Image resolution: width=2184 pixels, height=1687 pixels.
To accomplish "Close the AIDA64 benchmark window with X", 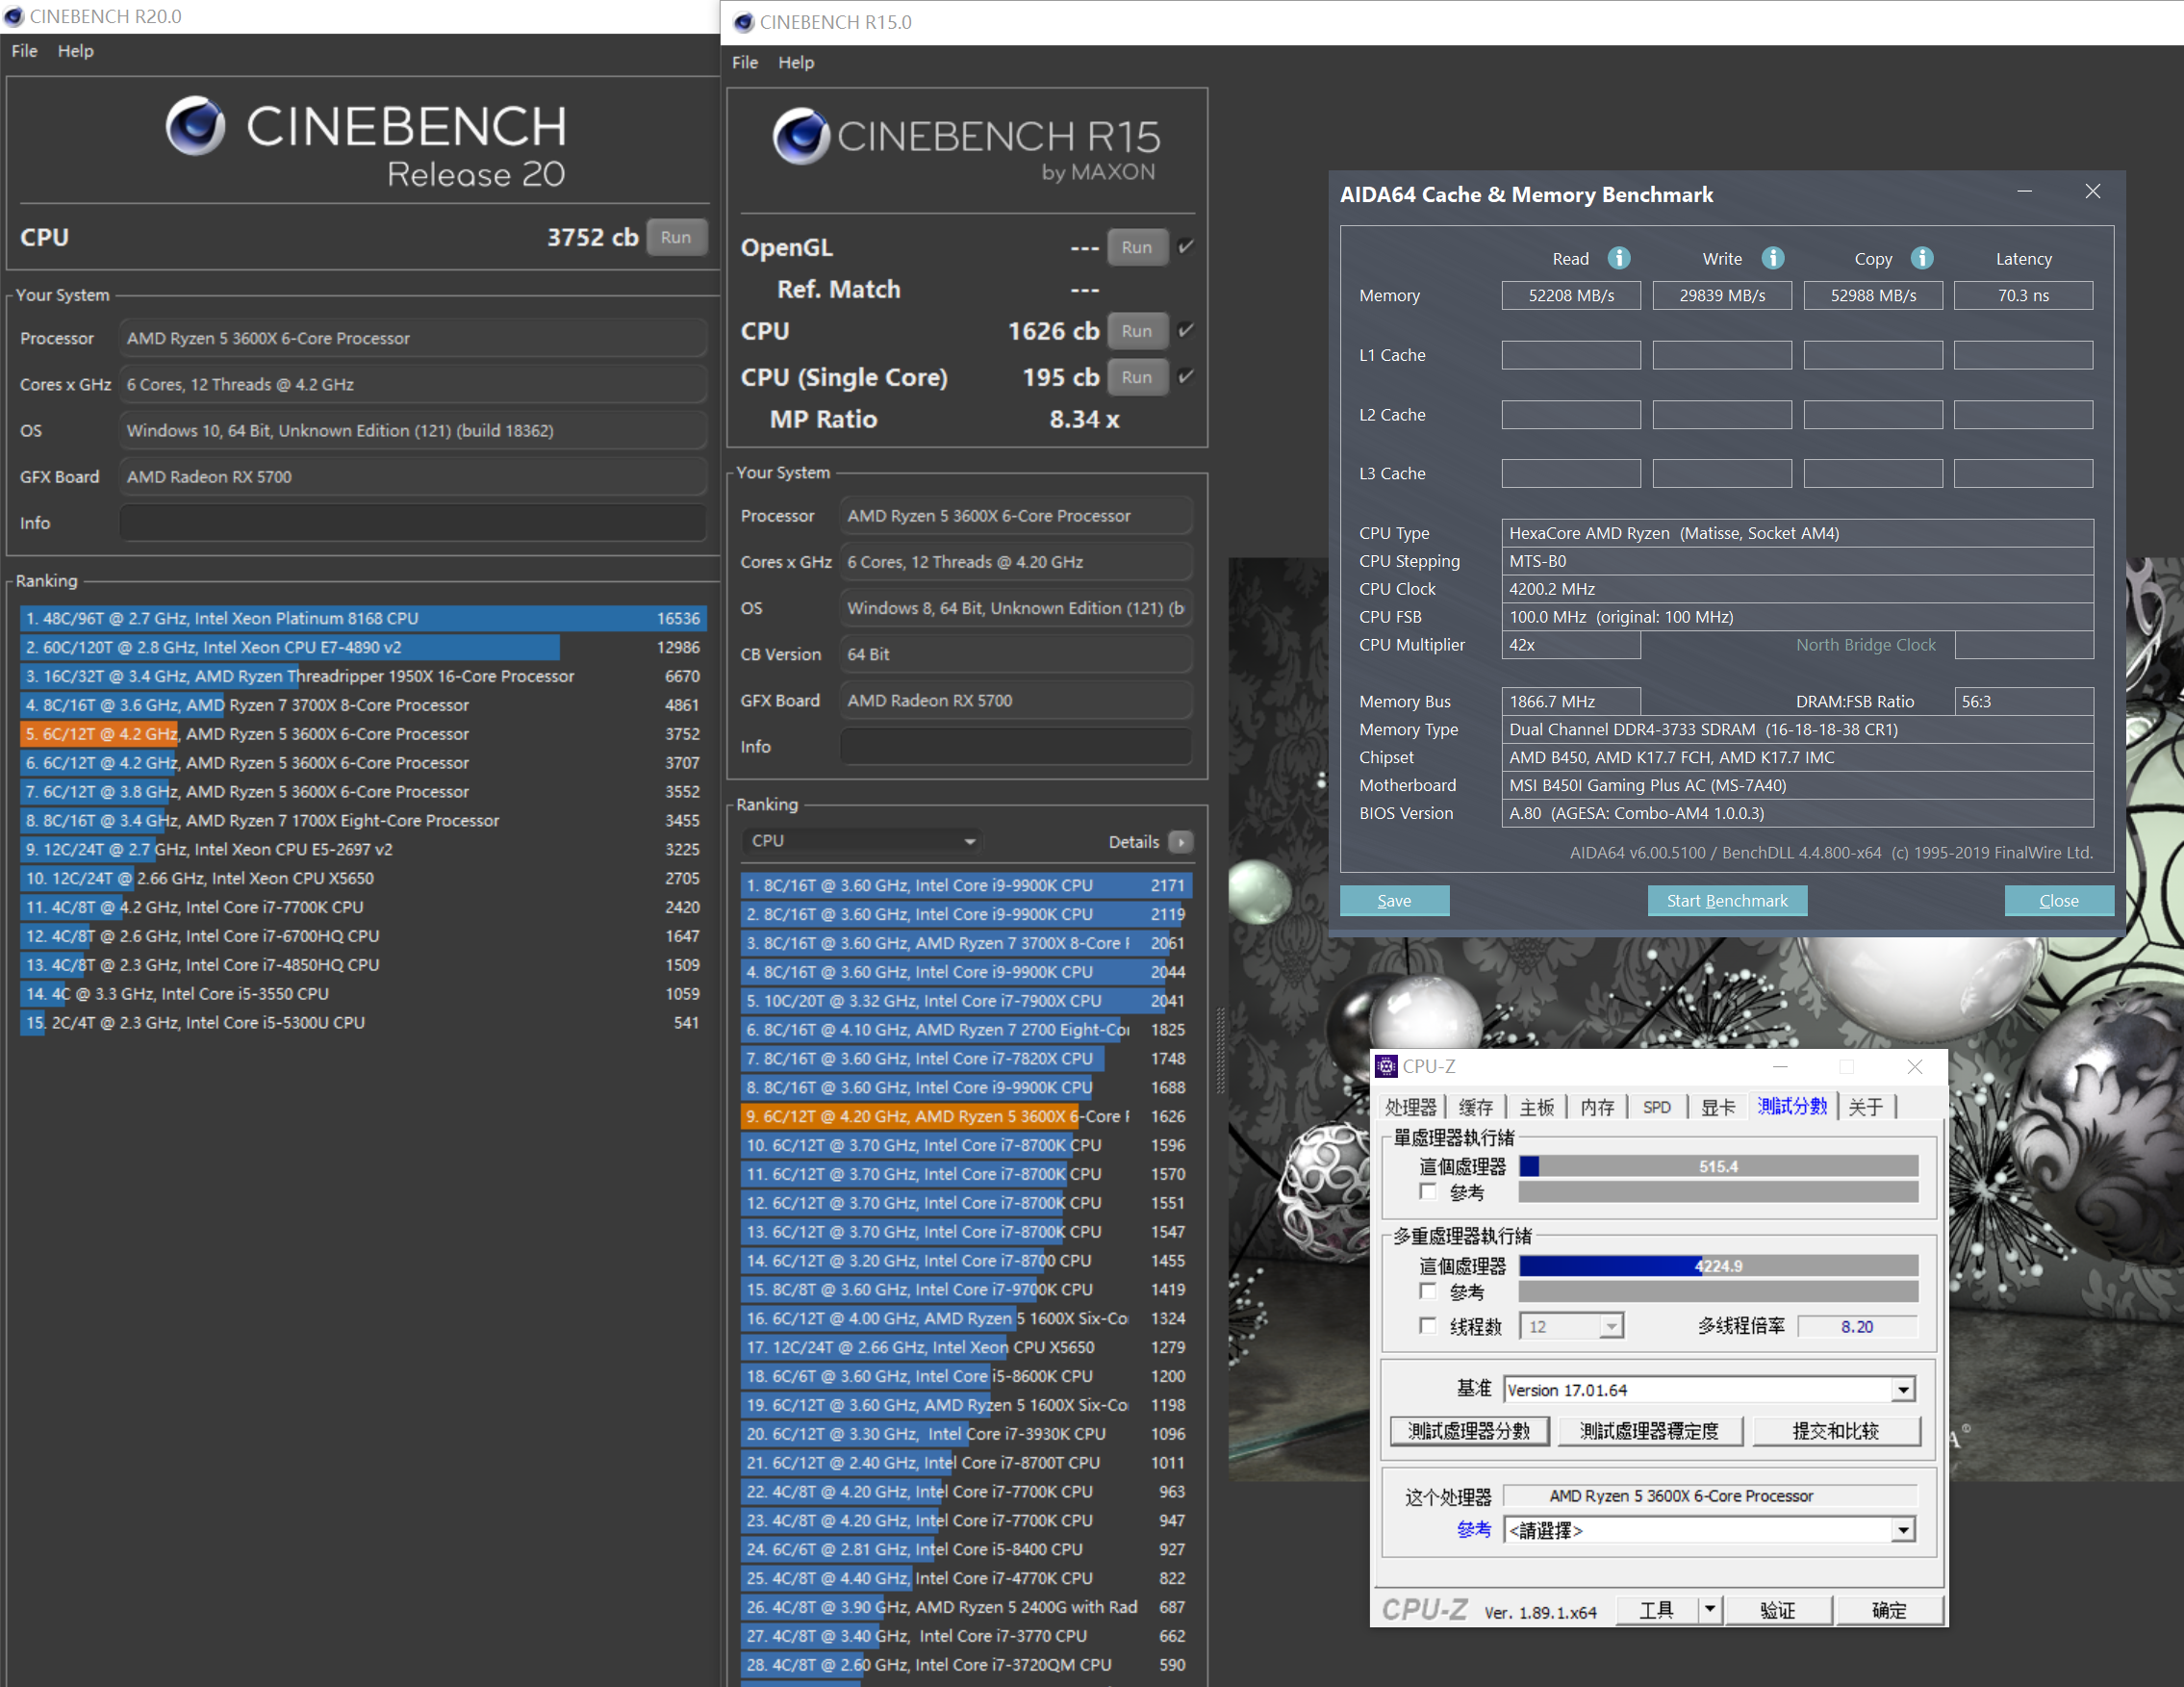I will 2093,191.
